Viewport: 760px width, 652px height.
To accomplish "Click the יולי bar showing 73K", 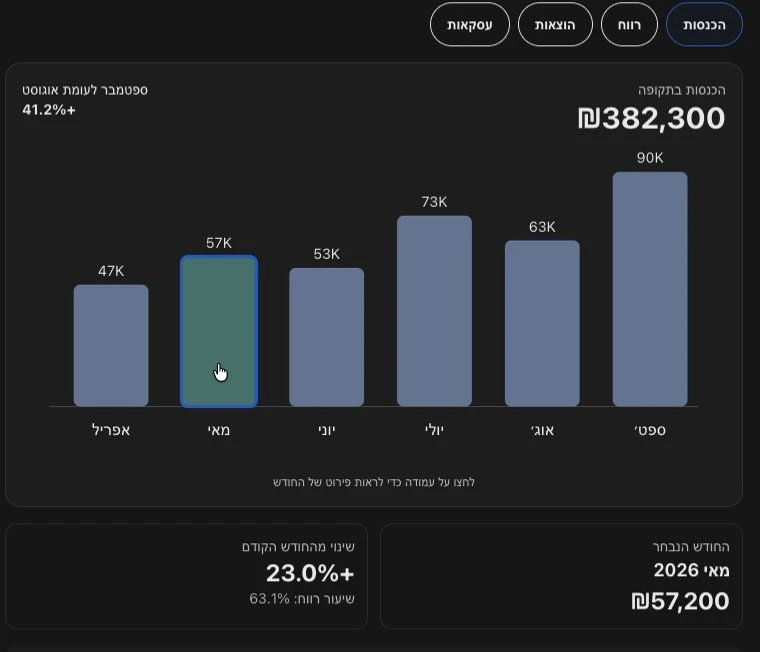I will 434,311.
